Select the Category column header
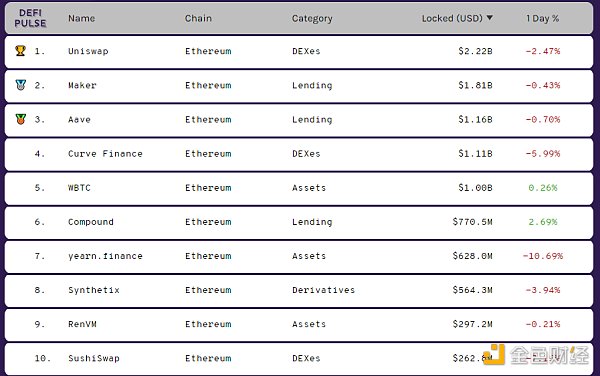600x376 pixels. pos(312,19)
